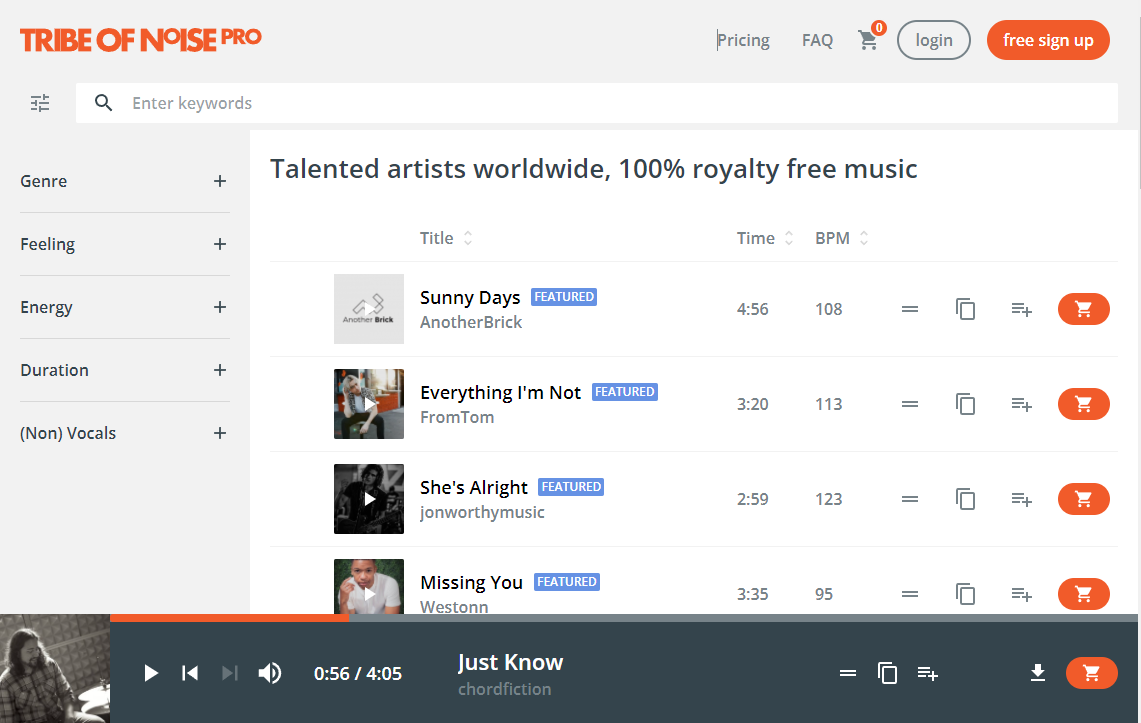Open artist AnotherBrick link
Screen dimensions: 1141x723
pos(471,322)
